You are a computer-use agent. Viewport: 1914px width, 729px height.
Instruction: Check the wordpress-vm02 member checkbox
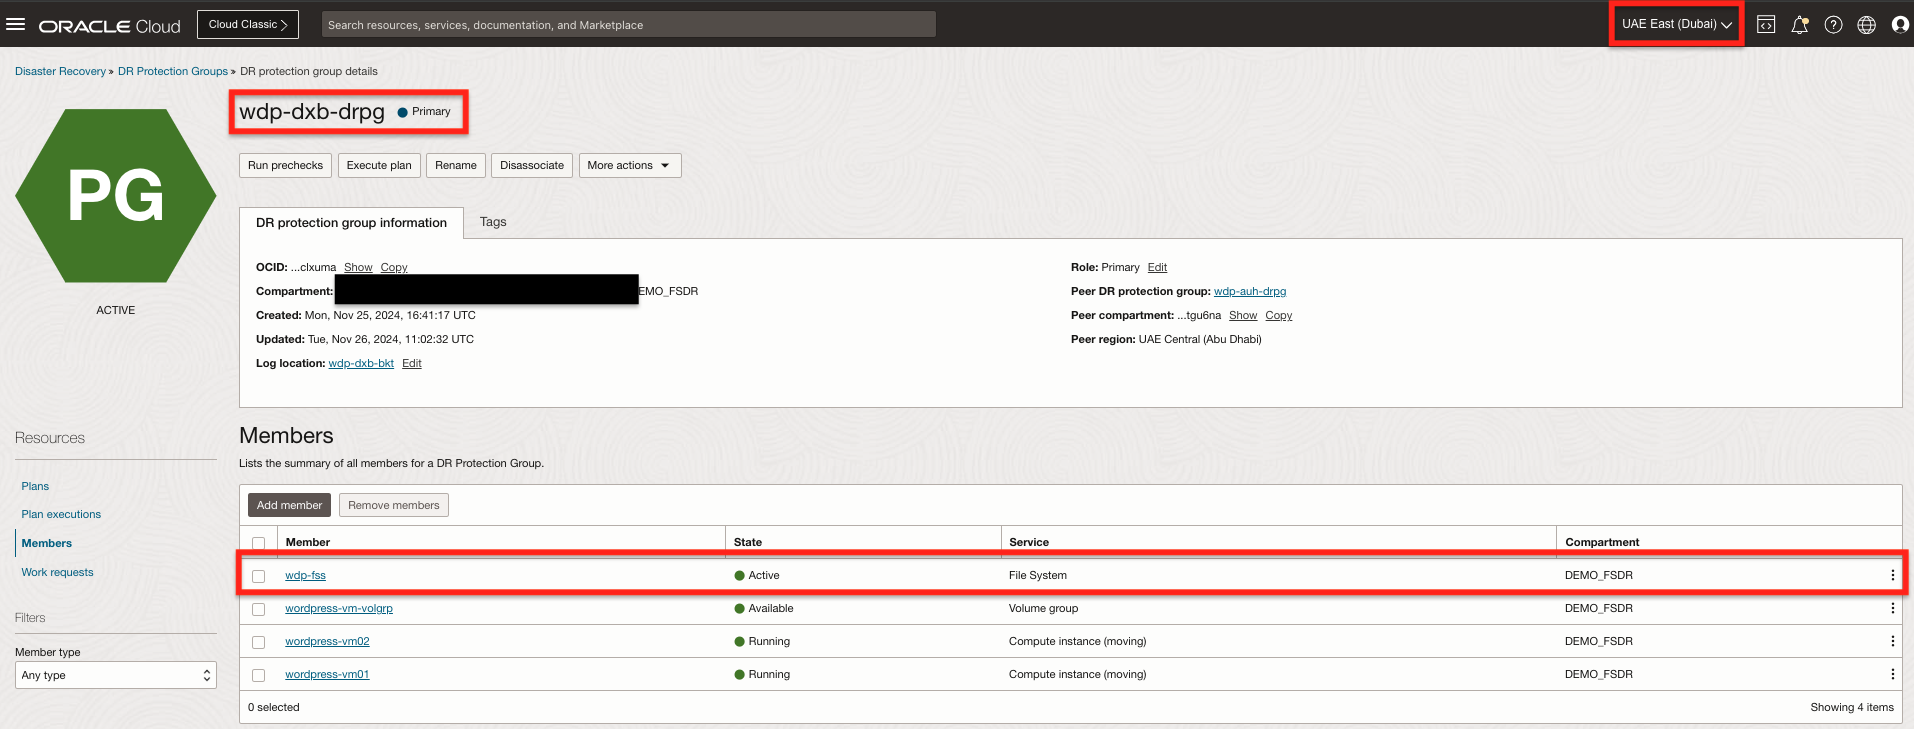tap(259, 642)
